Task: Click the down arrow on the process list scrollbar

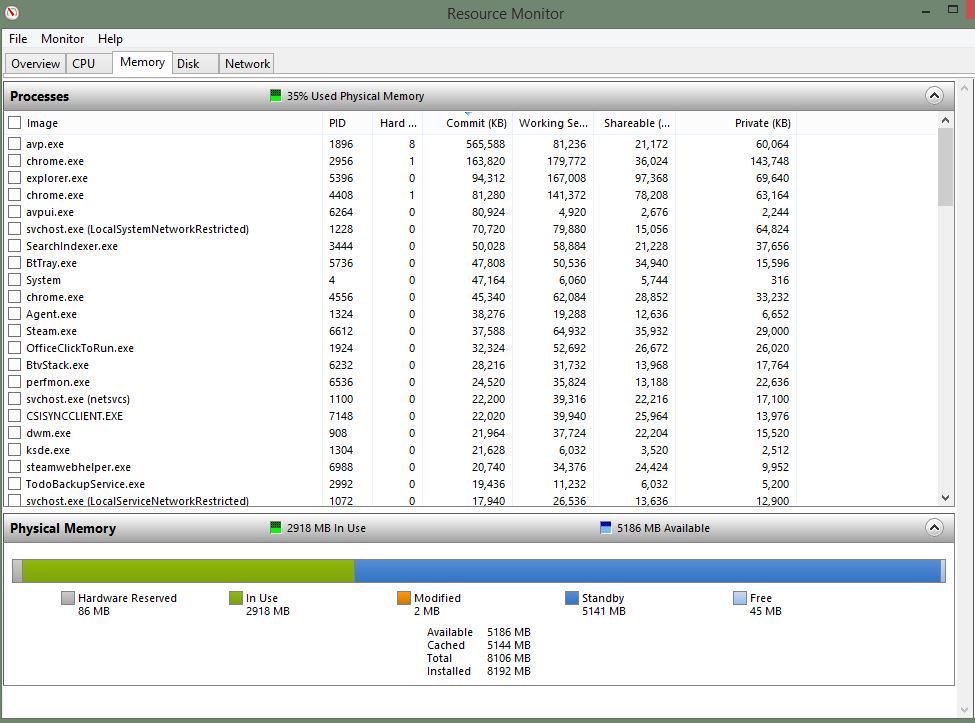Action: click(944, 497)
